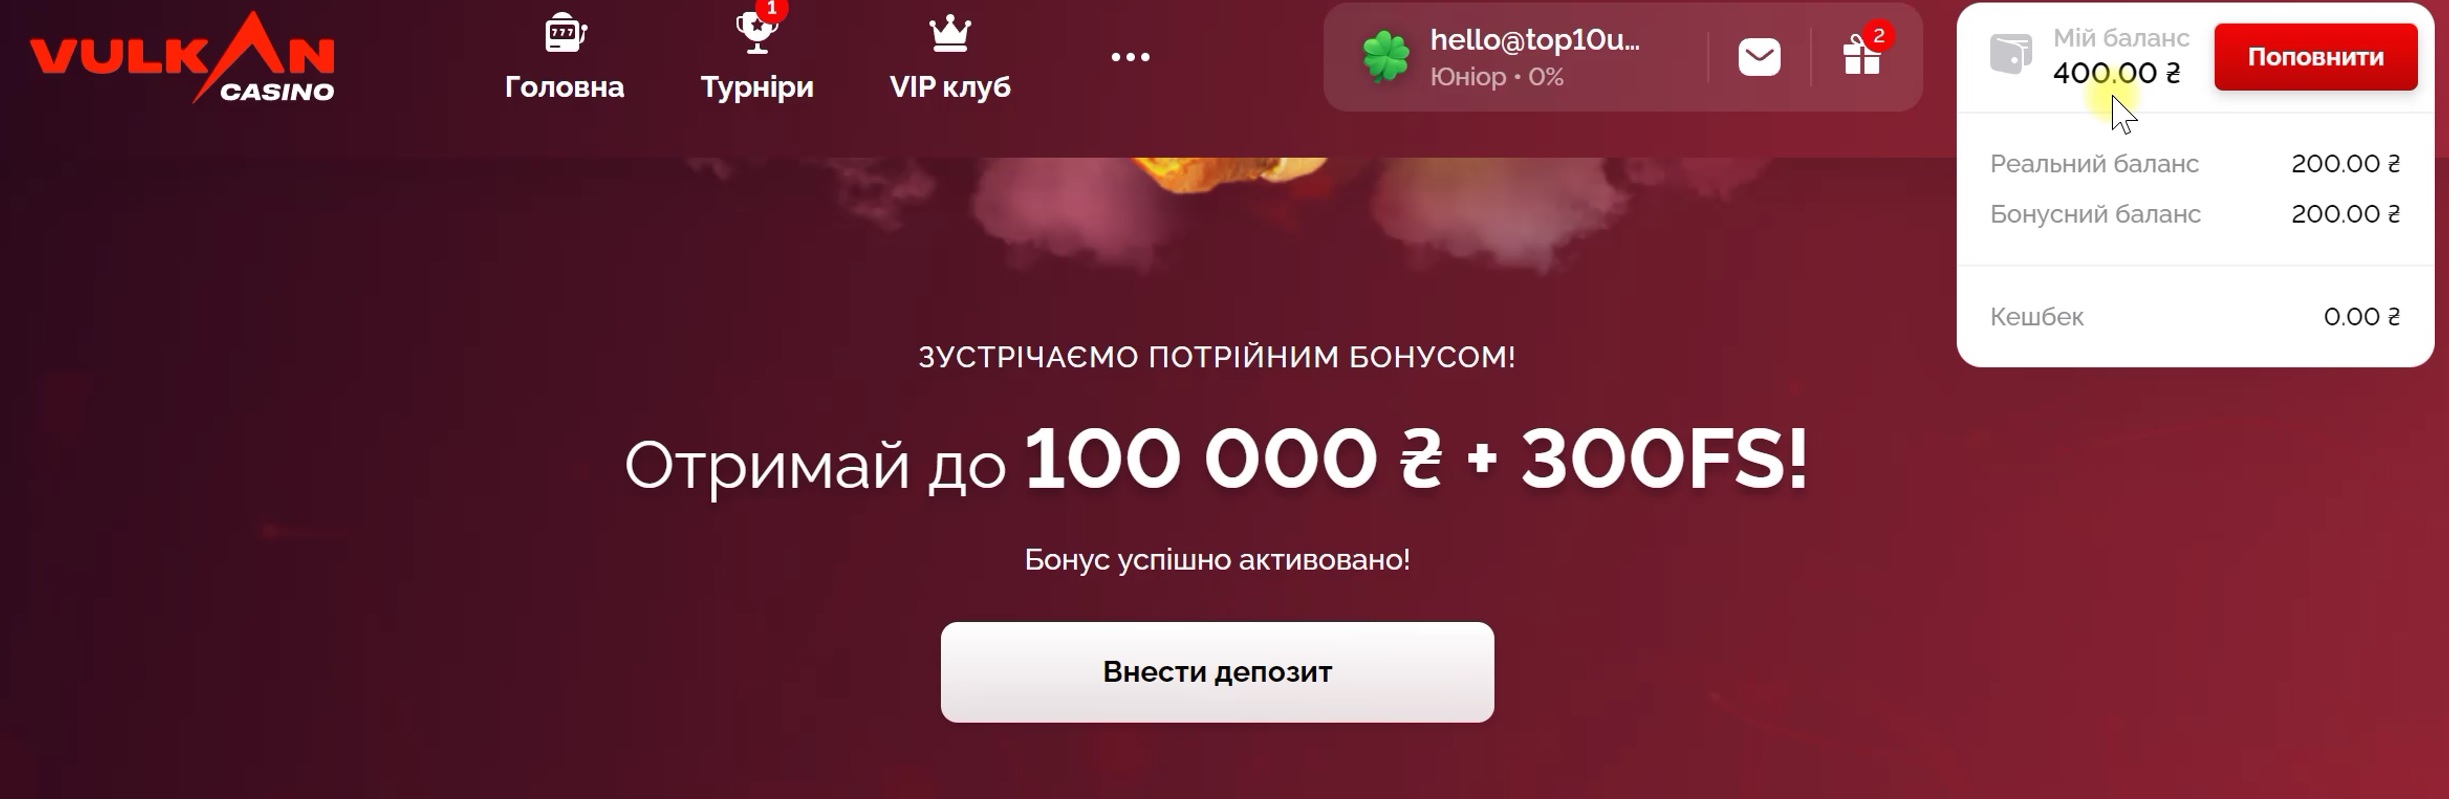The image size is (2449, 799).
Task: Click the wallet icon beside Мій баланс
Action: [x=2010, y=54]
